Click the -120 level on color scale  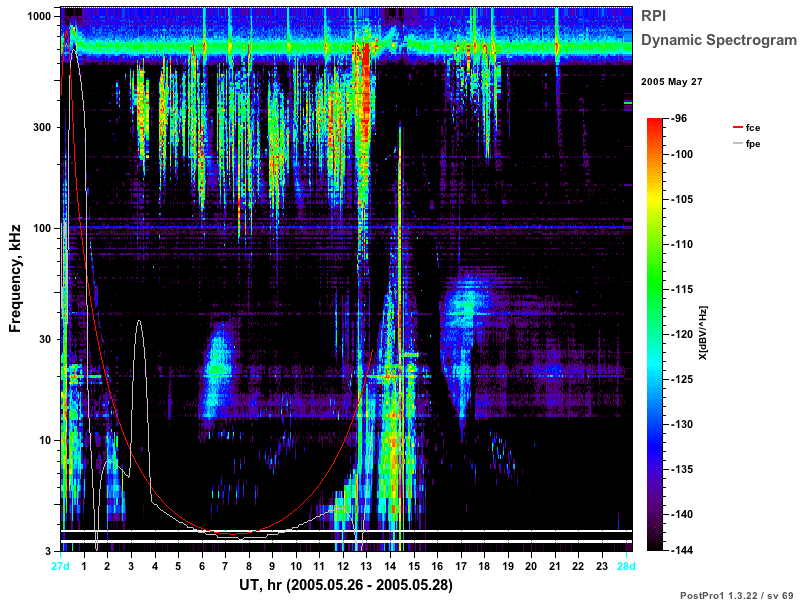click(x=681, y=334)
